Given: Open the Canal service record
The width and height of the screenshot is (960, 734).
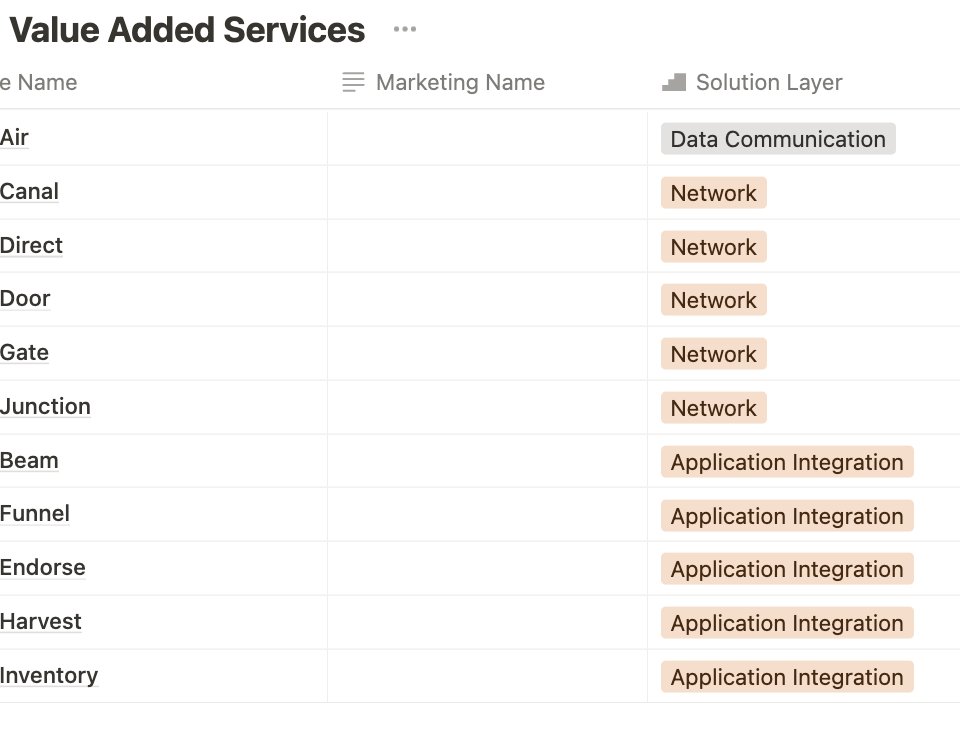Looking at the screenshot, I should point(29,191).
